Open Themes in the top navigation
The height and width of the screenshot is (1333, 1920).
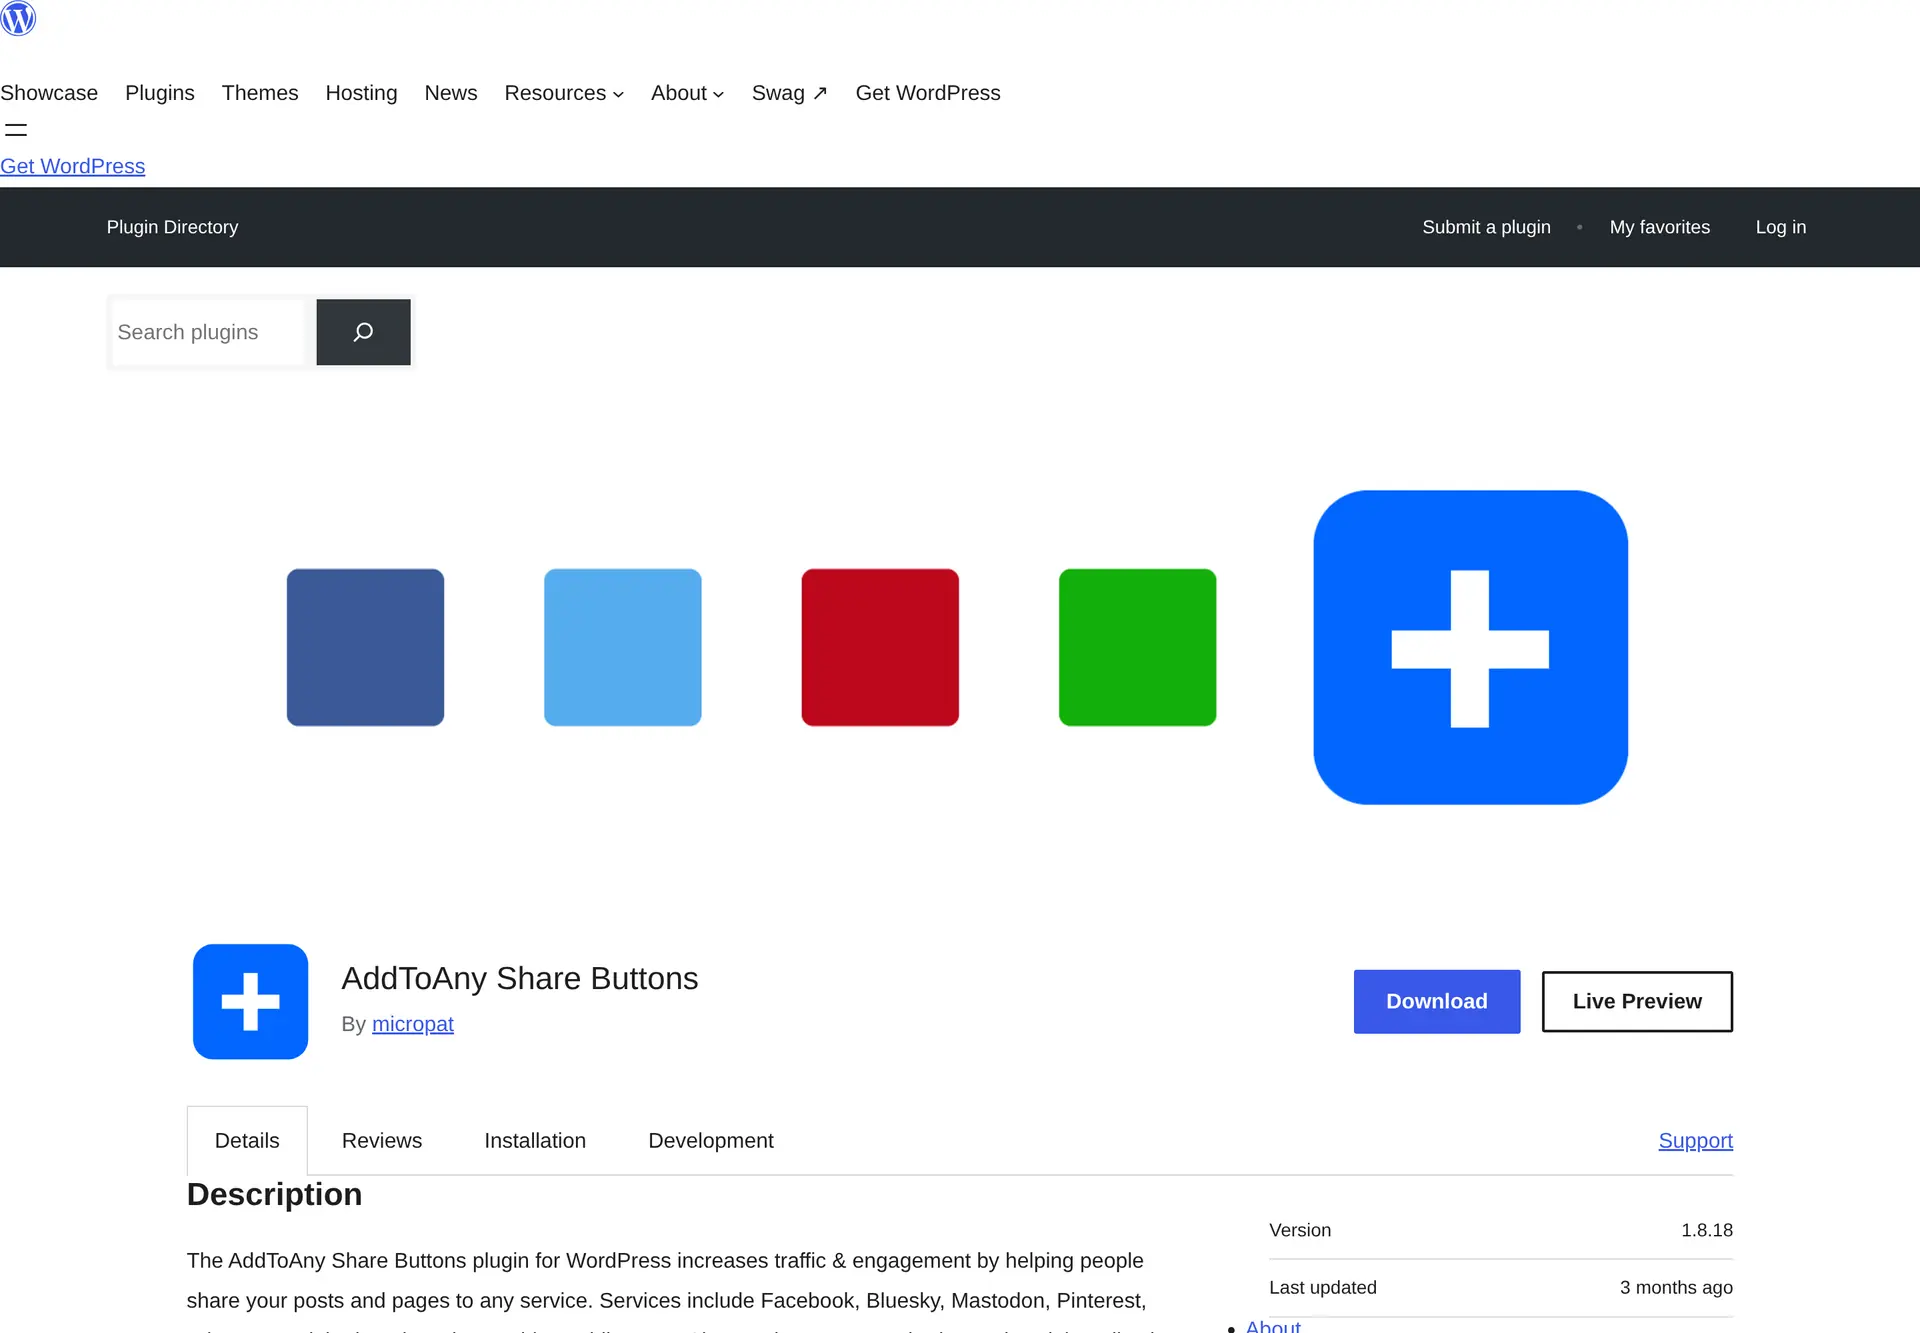pos(260,93)
